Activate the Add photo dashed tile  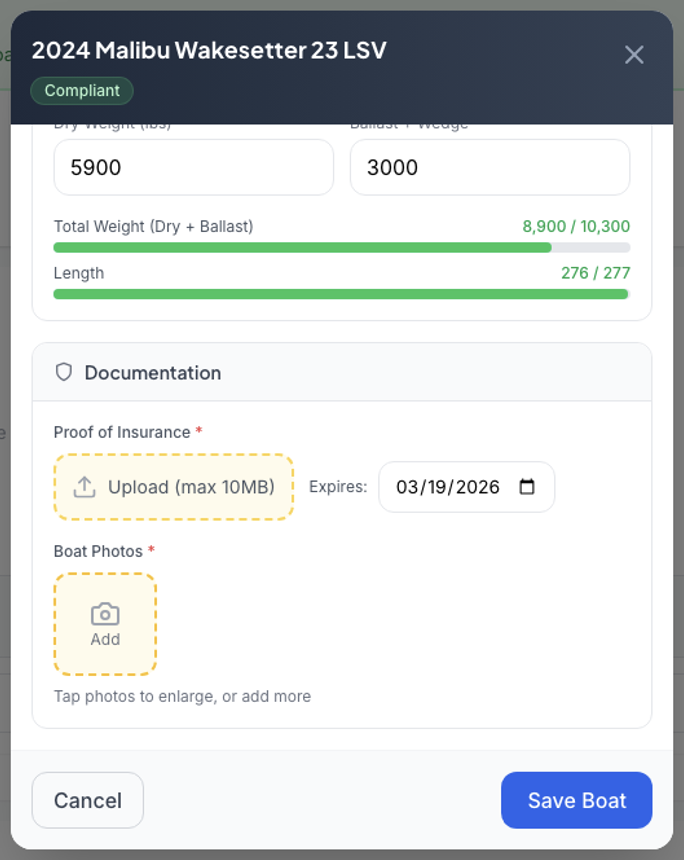point(105,623)
